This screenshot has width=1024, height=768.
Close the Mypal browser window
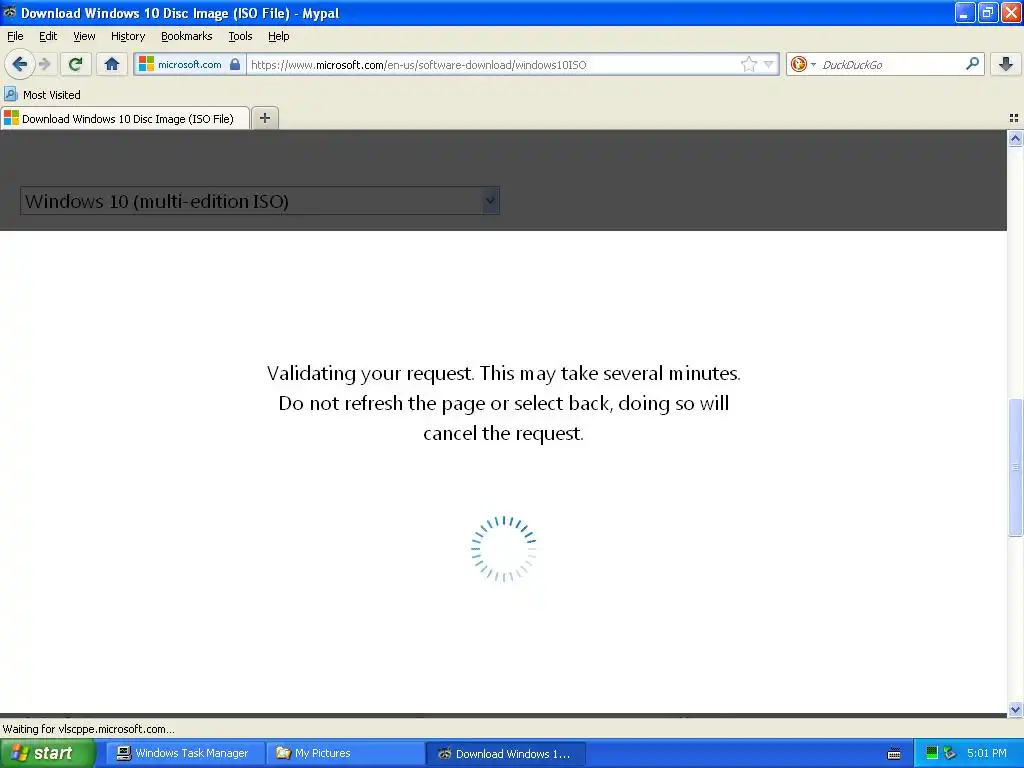tap(1011, 12)
